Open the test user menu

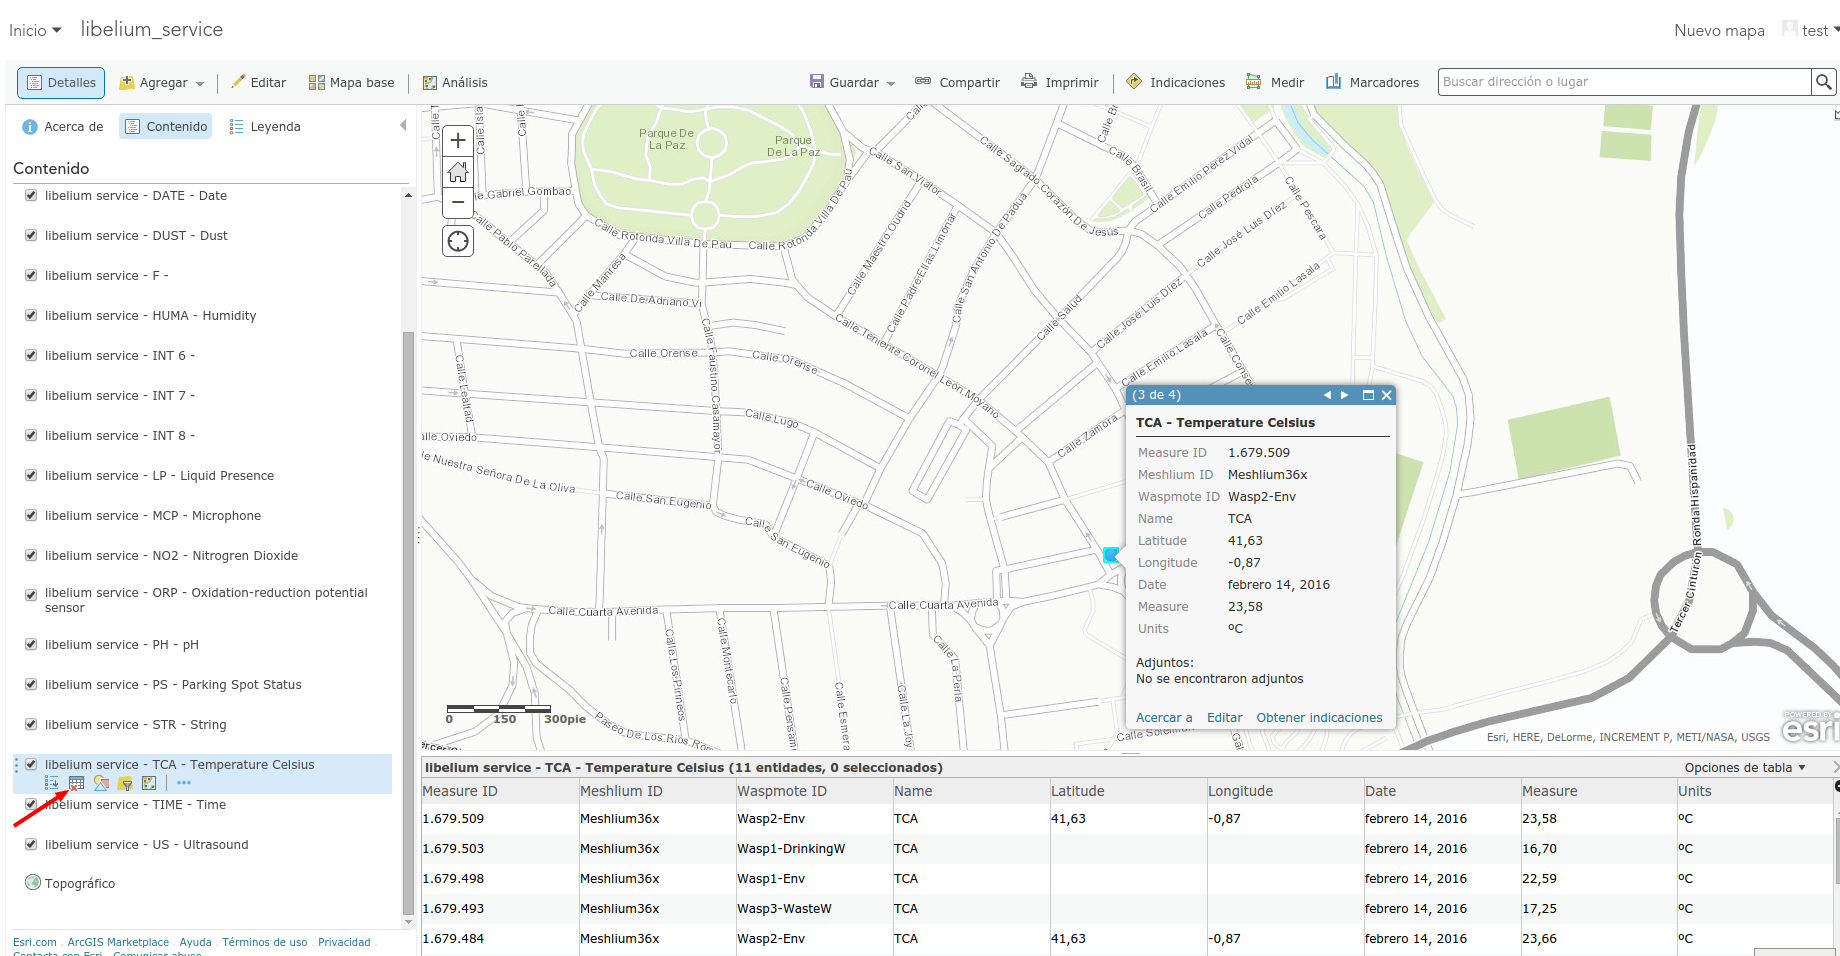[x=1811, y=30]
